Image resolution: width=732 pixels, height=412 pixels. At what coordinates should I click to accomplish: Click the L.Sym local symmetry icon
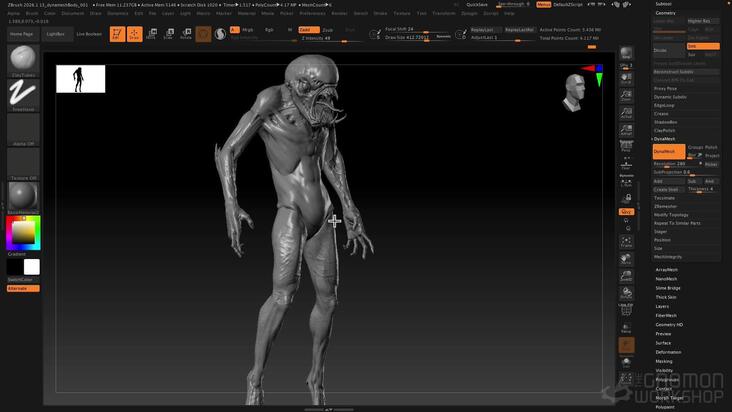[x=626, y=182]
